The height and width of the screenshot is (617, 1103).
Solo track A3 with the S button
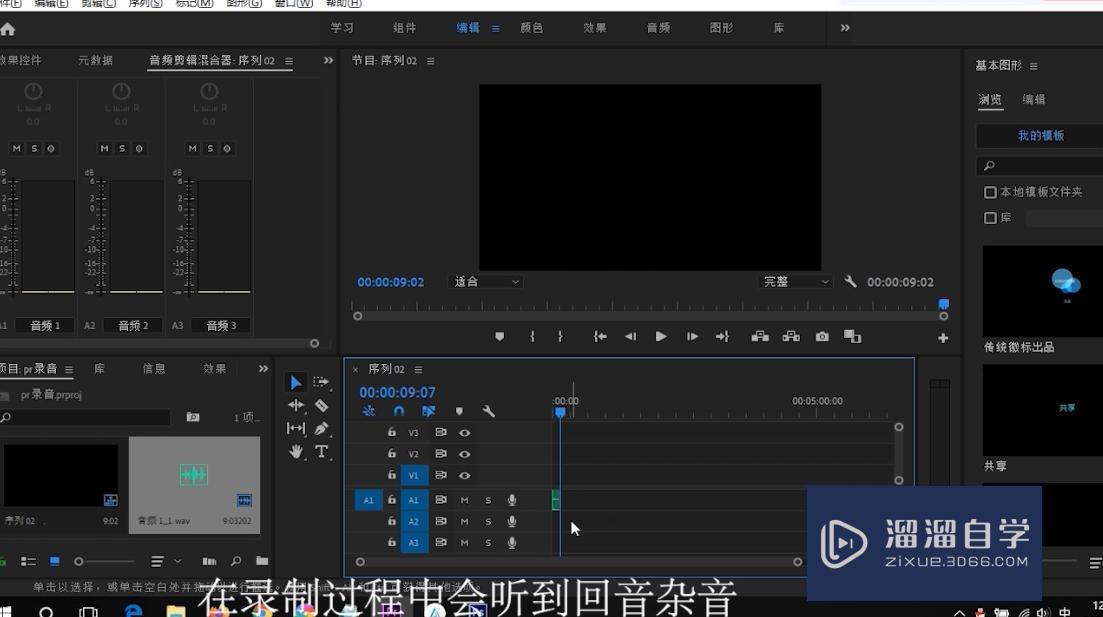488,542
